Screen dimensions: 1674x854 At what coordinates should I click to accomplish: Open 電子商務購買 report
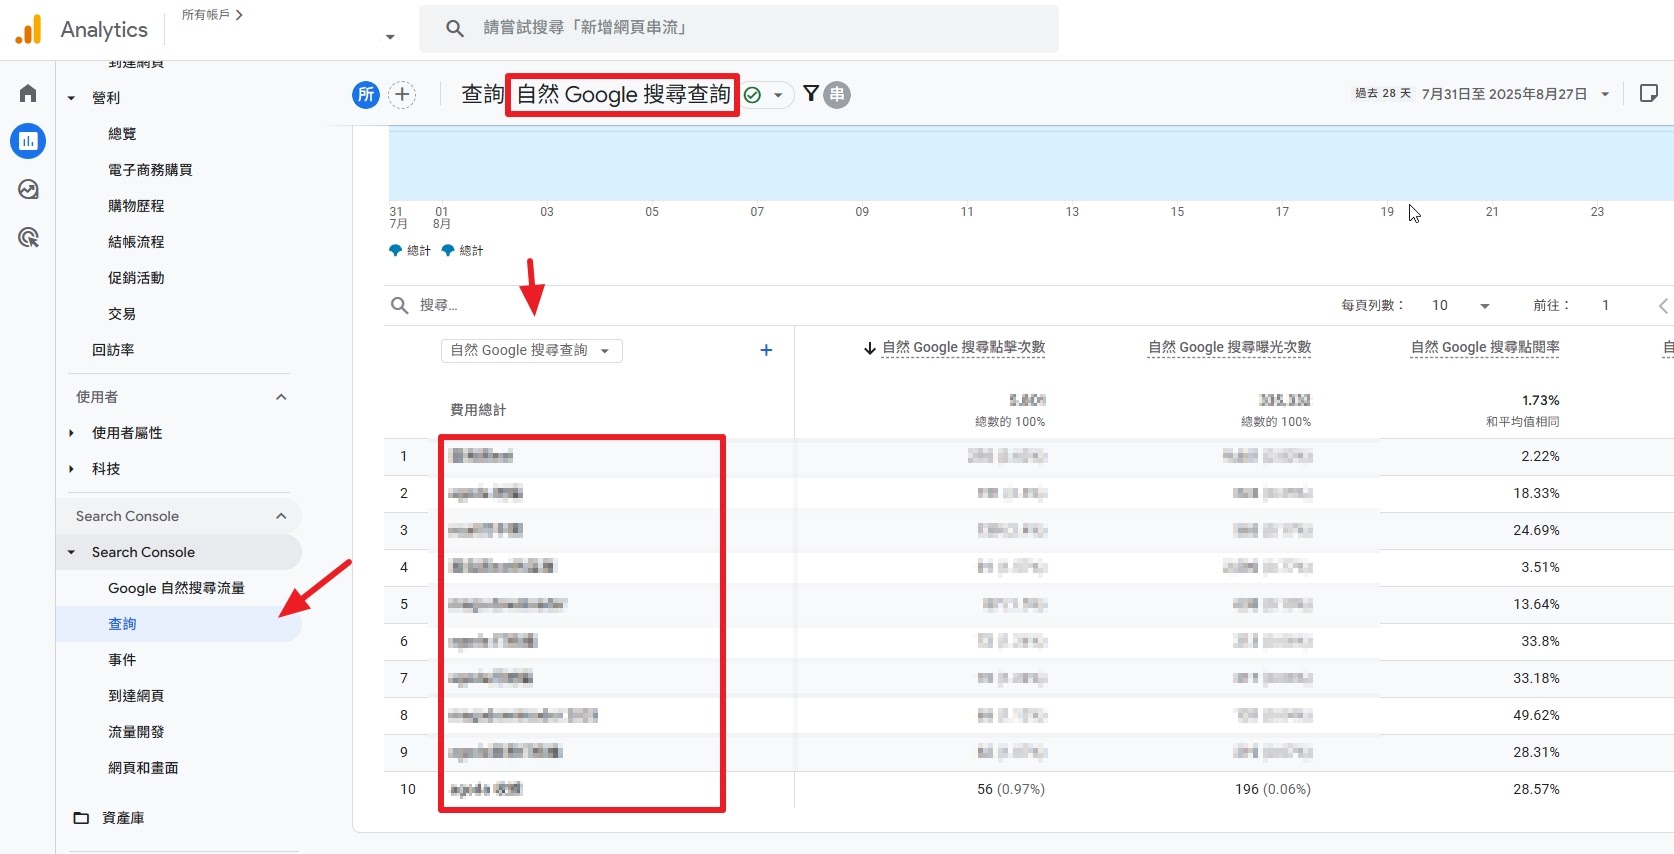pos(150,170)
